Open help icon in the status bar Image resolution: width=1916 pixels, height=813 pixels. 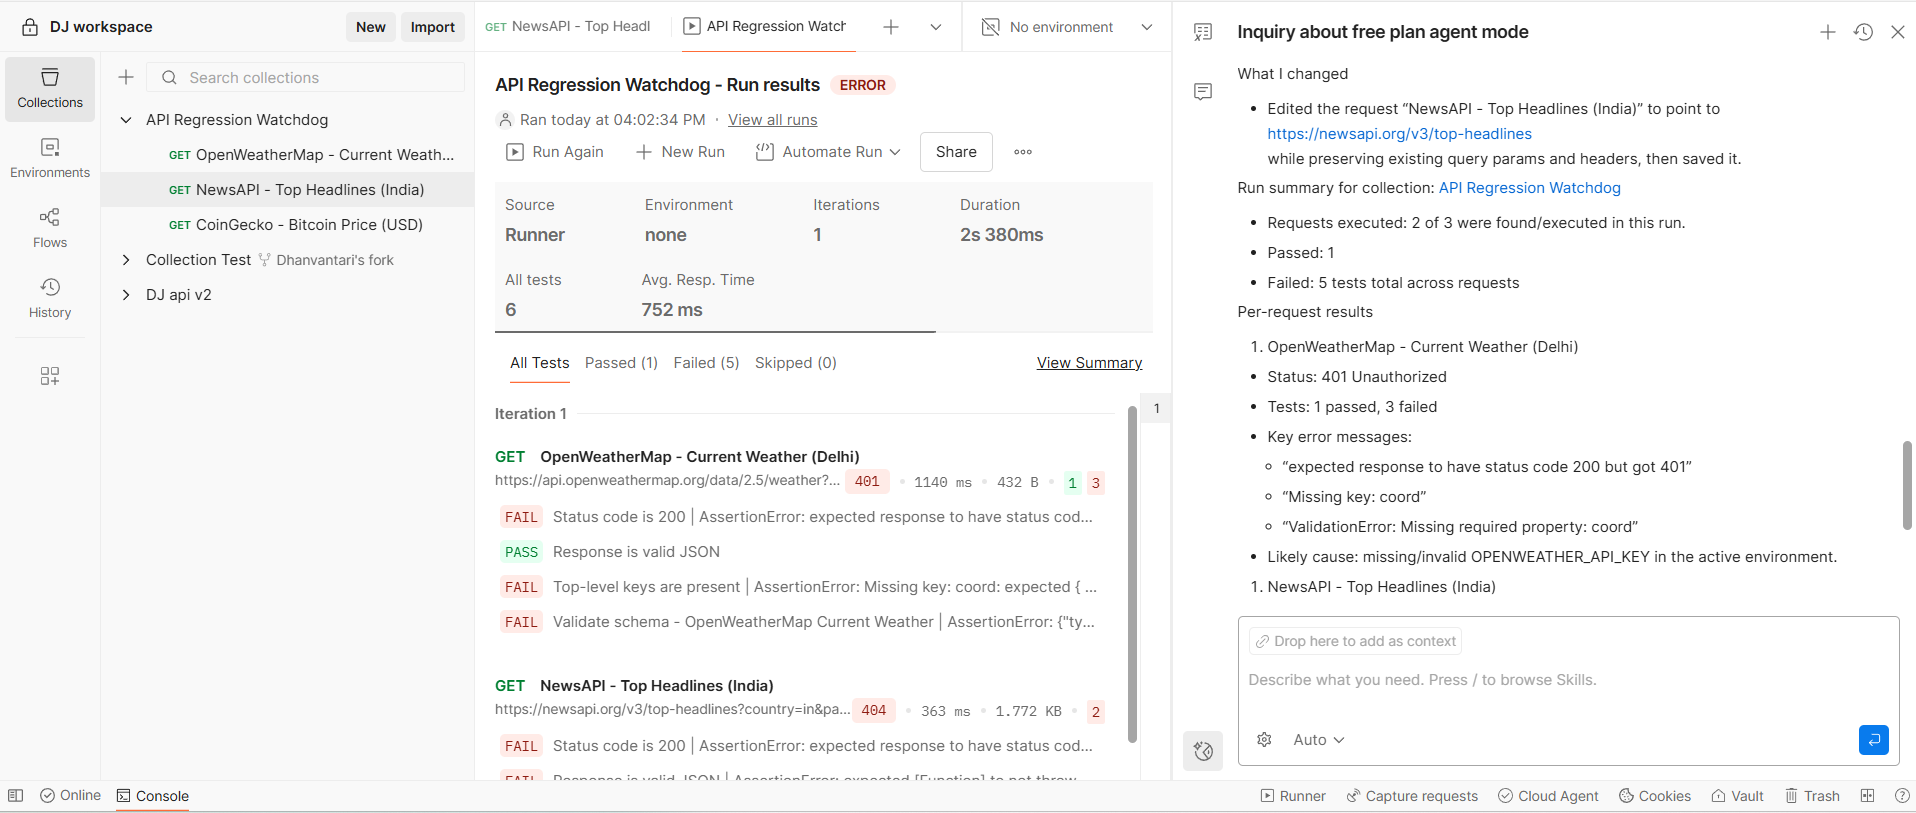tap(1902, 796)
